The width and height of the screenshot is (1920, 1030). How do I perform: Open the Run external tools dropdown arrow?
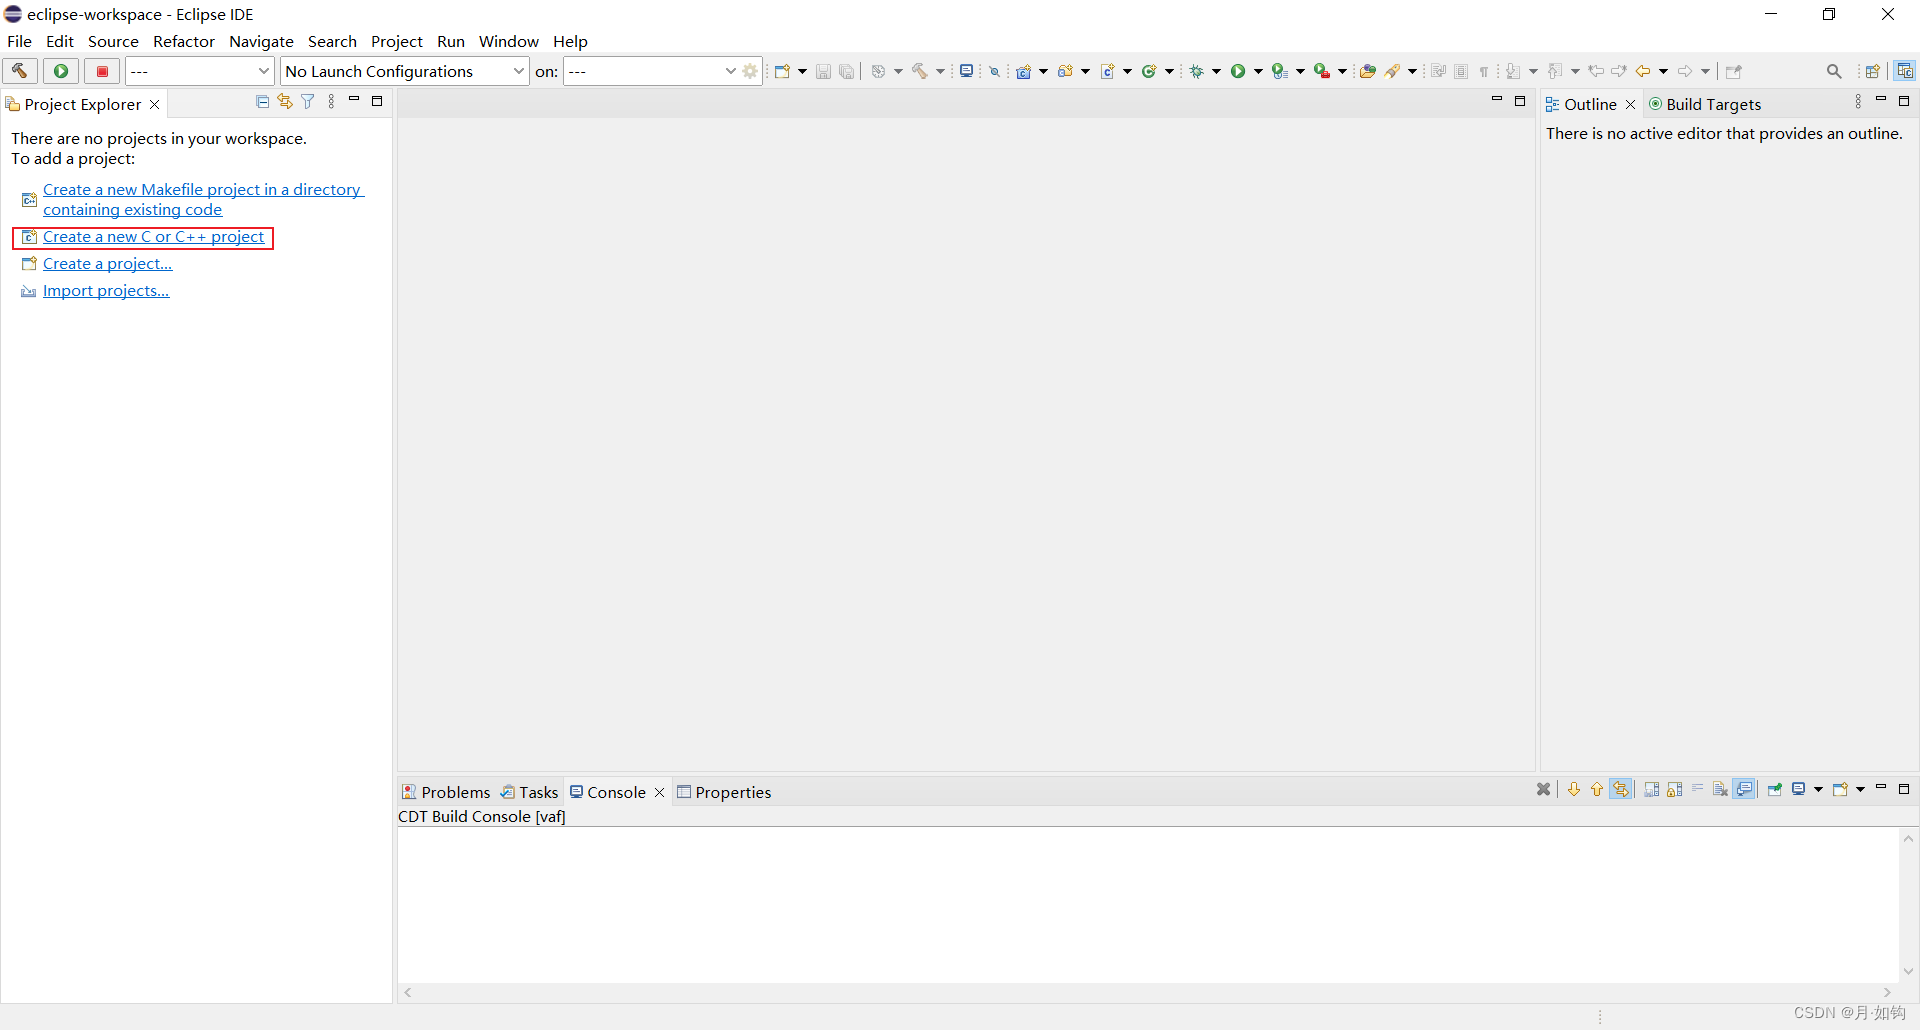[1343, 71]
